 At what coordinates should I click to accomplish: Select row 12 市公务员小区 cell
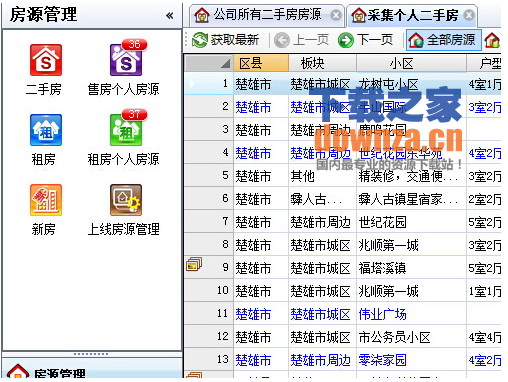click(x=411, y=337)
